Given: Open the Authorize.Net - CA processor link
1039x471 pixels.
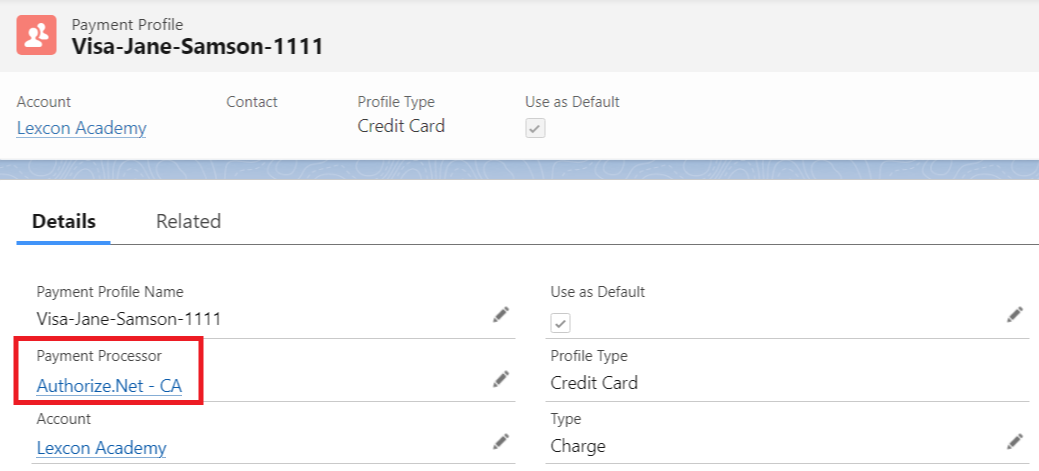Looking at the screenshot, I should [109, 385].
